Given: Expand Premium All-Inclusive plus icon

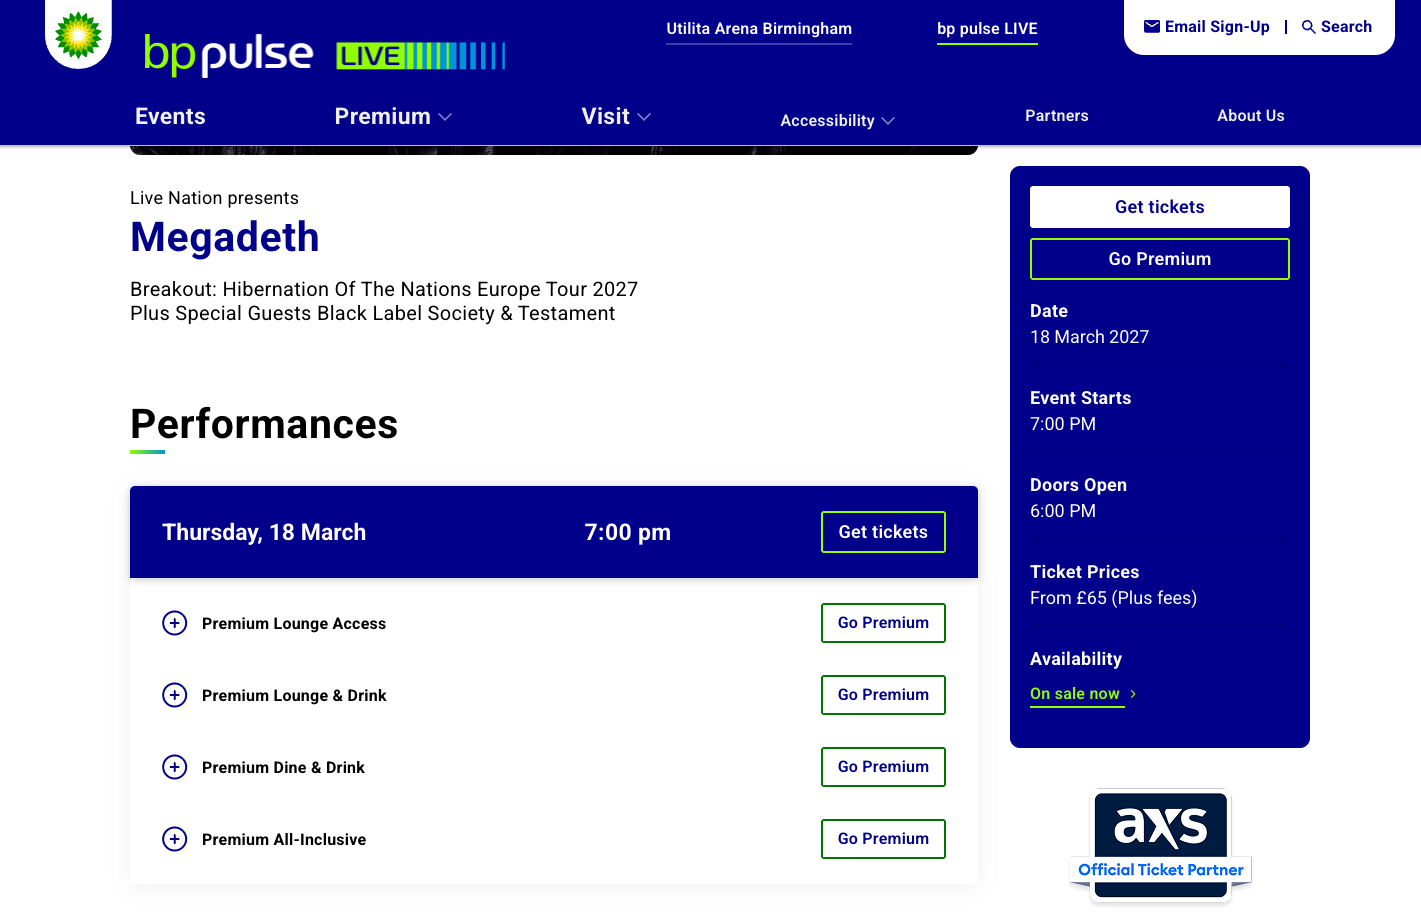Looking at the screenshot, I should tap(175, 839).
